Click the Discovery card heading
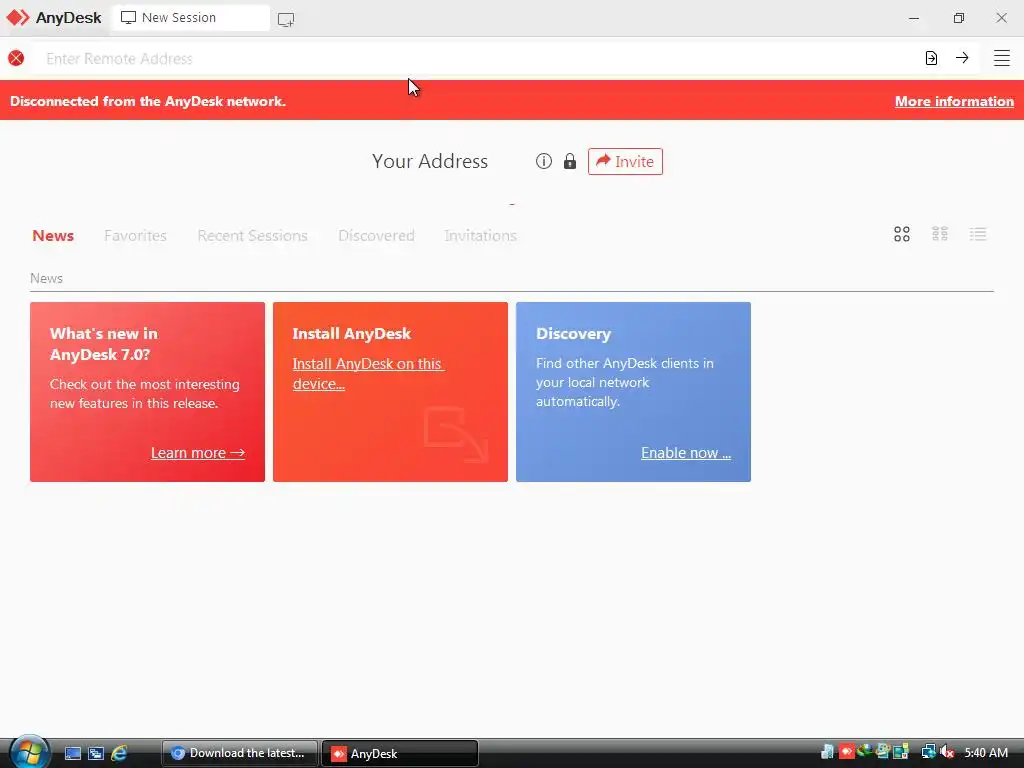The width and height of the screenshot is (1024, 768). point(573,334)
